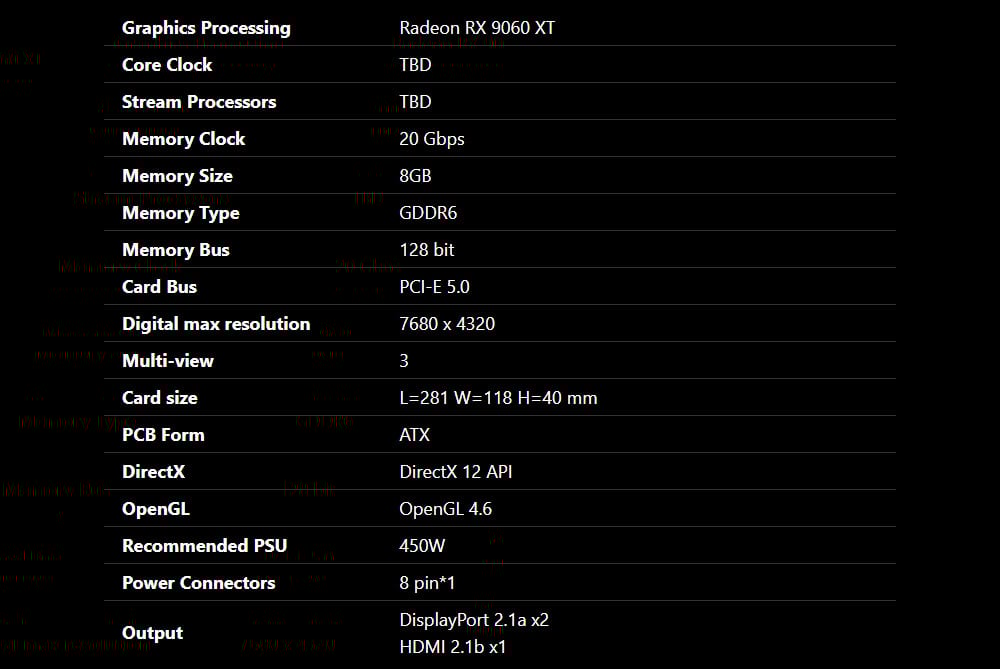Select the DirectX 12 API value
Image resolution: width=1000 pixels, height=669 pixels.
point(455,472)
